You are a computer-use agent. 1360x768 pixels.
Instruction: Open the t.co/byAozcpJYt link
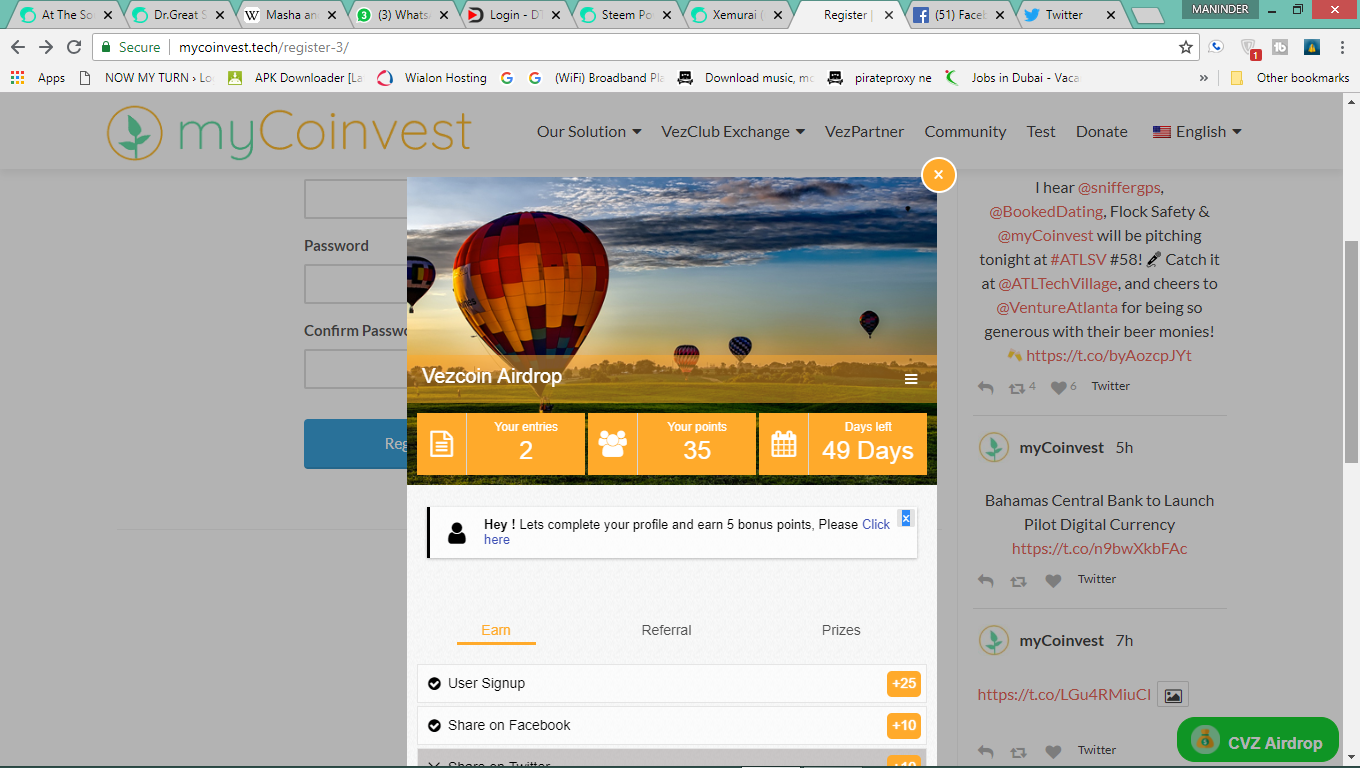point(1109,356)
